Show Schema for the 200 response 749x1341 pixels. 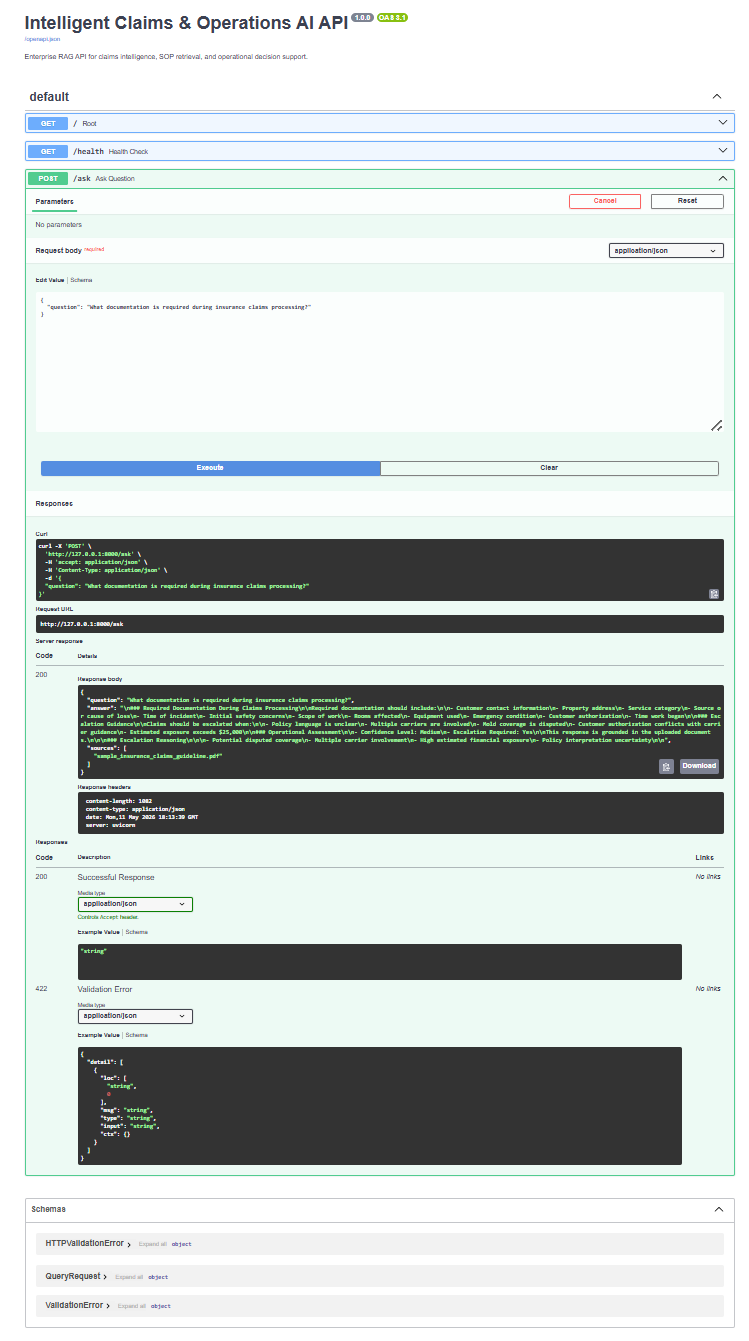click(136, 932)
